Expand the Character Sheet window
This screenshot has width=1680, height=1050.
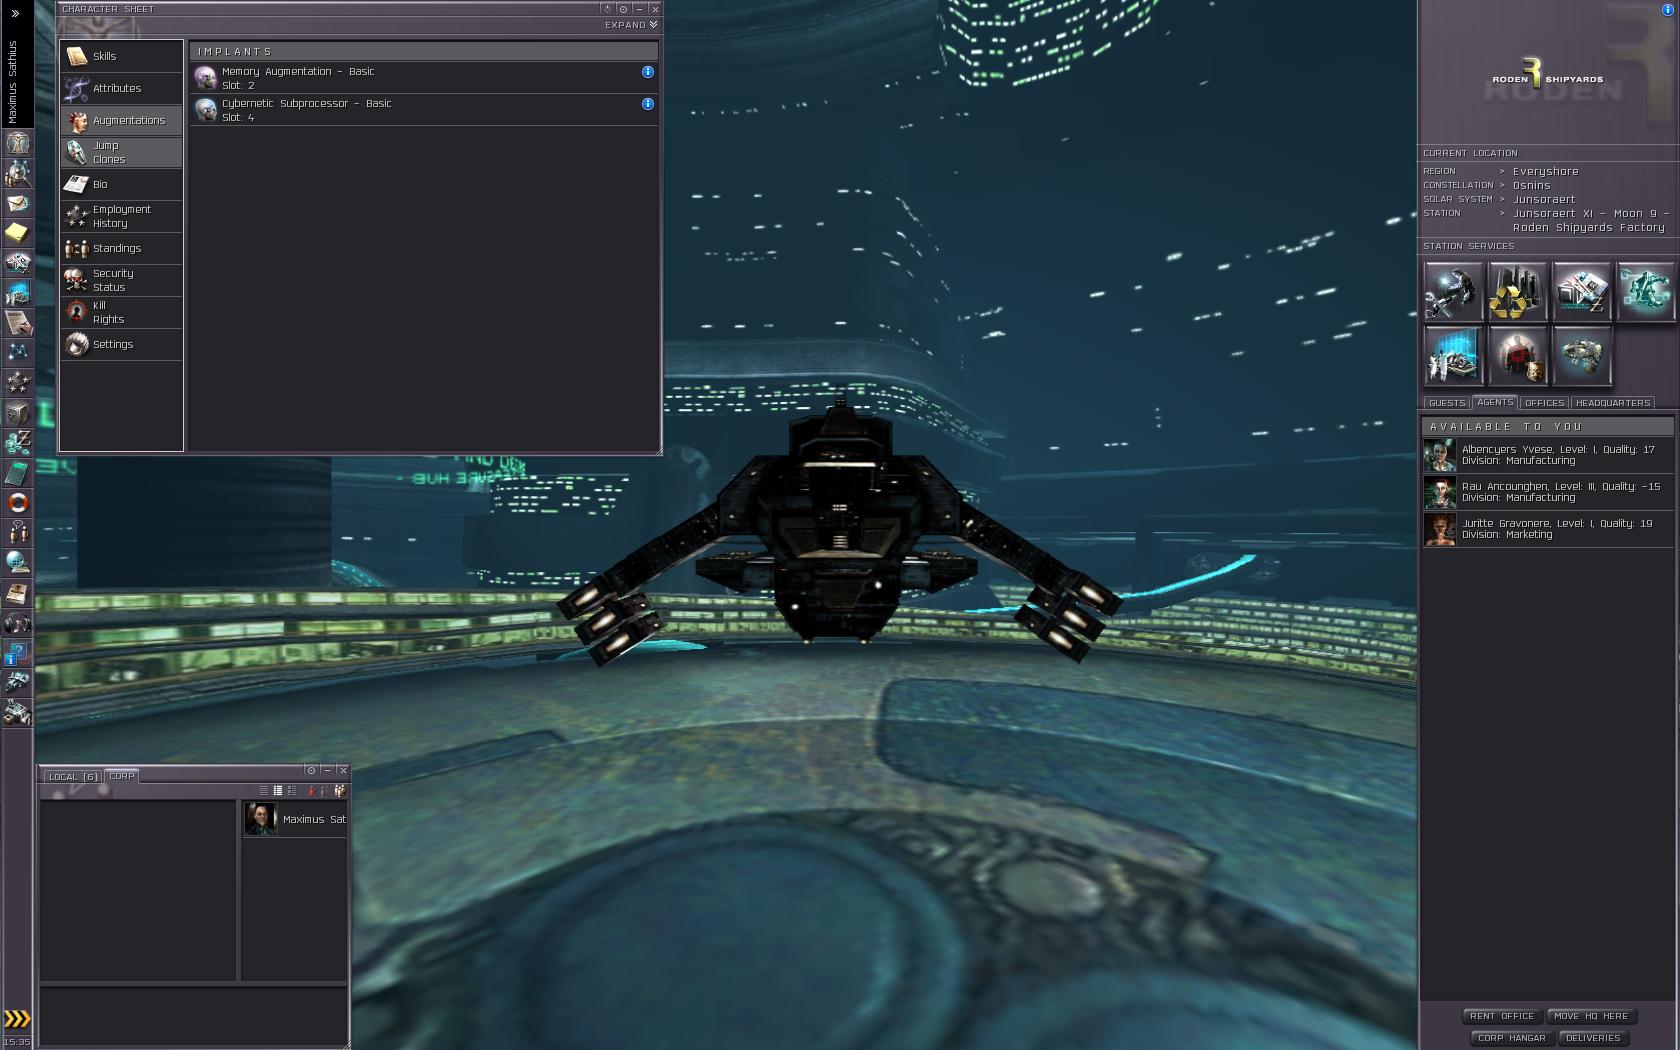tap(631, 25)
